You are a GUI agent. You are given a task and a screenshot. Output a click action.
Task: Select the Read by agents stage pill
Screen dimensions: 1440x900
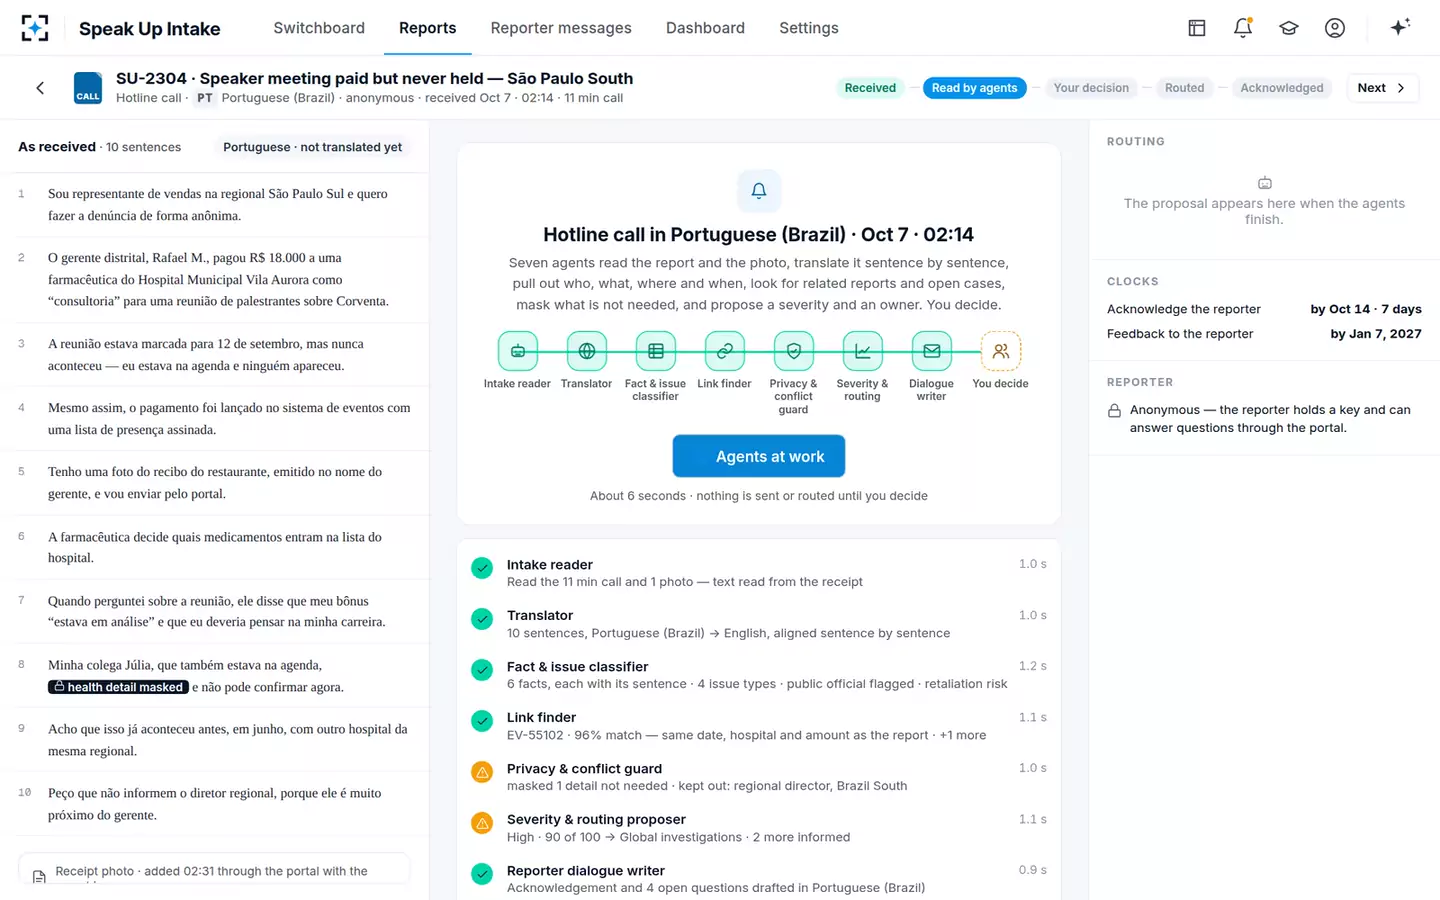click(x=975, y=88)
